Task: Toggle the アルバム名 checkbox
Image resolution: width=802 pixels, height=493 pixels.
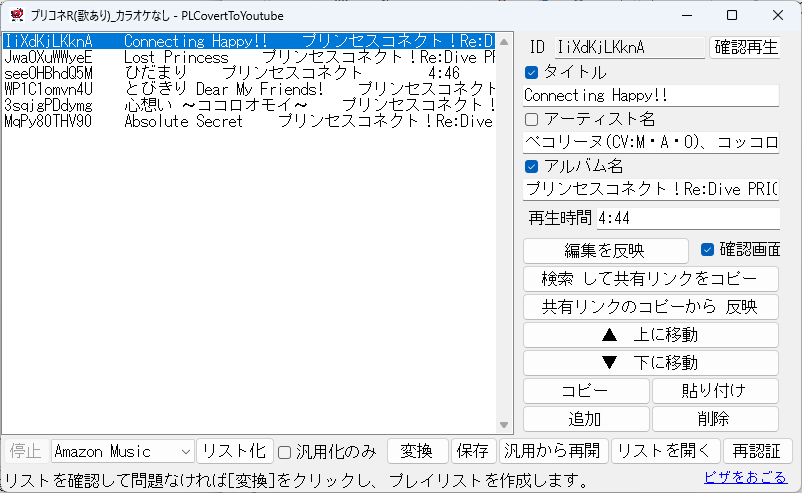Action: [x=532, y=166]
